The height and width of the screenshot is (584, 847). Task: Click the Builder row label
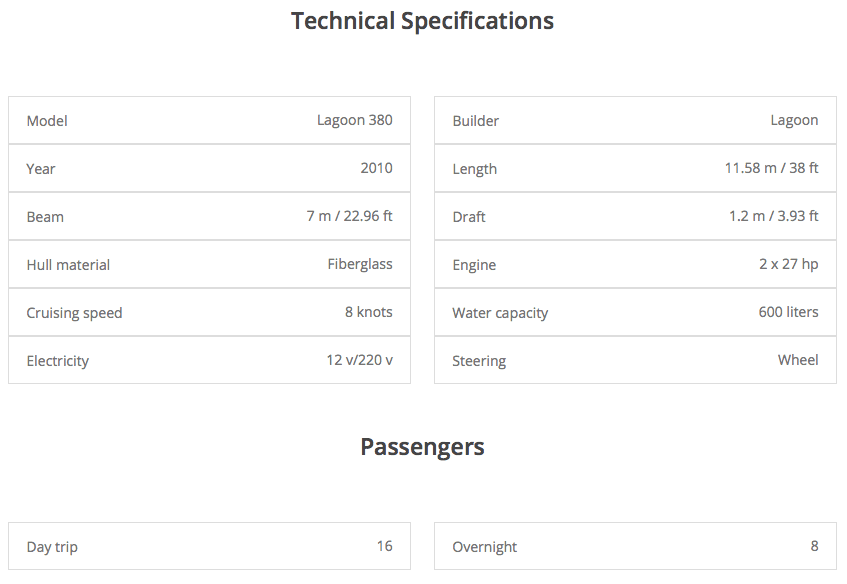475,121
